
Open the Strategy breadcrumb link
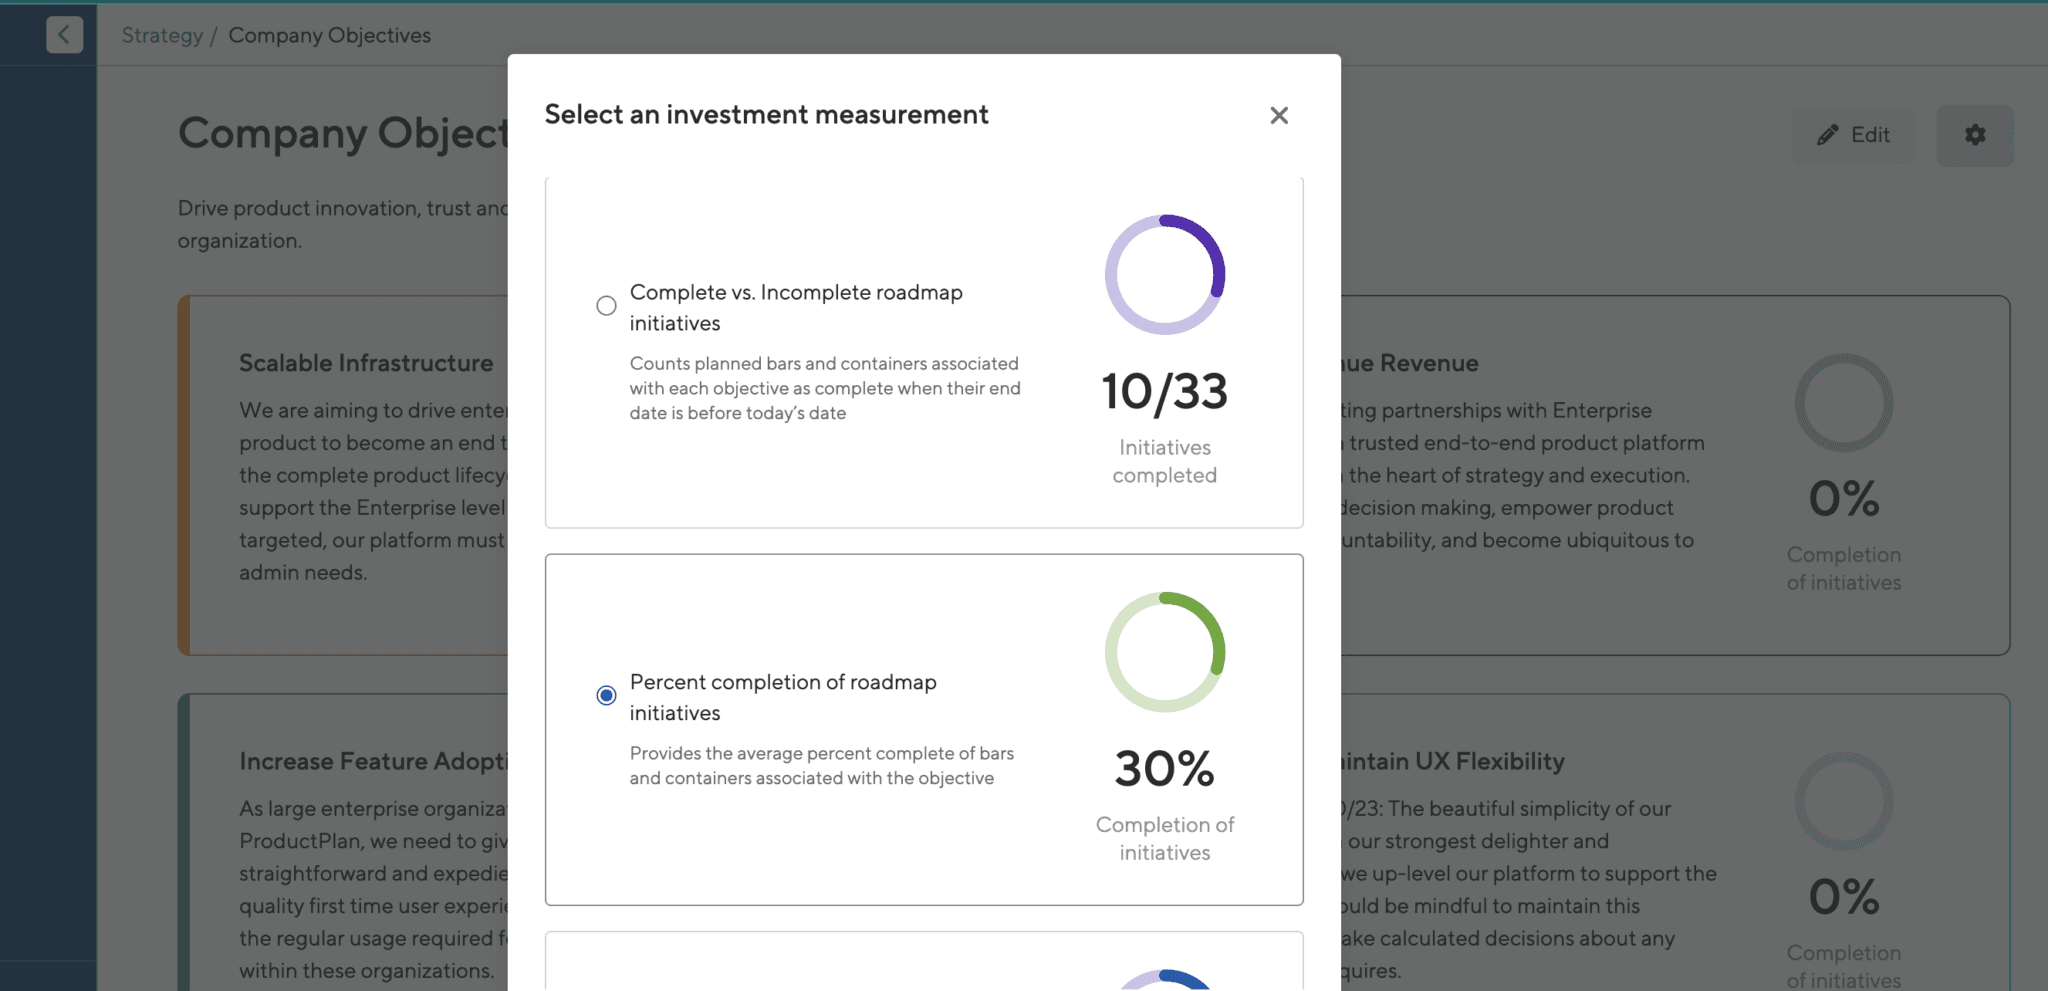(x=162, y=35)
